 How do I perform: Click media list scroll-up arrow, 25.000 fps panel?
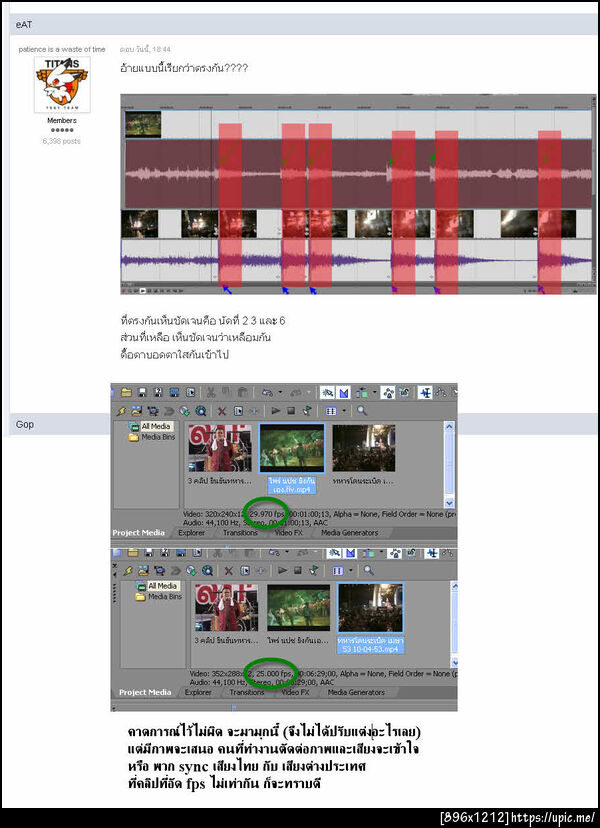(x=455, y=585)
